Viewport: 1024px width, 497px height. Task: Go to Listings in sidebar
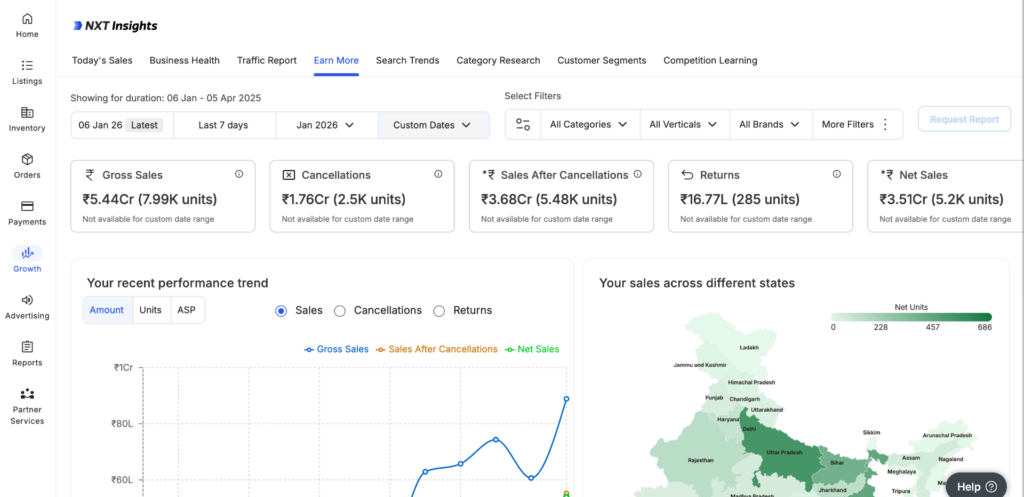(x=27, y=65)
